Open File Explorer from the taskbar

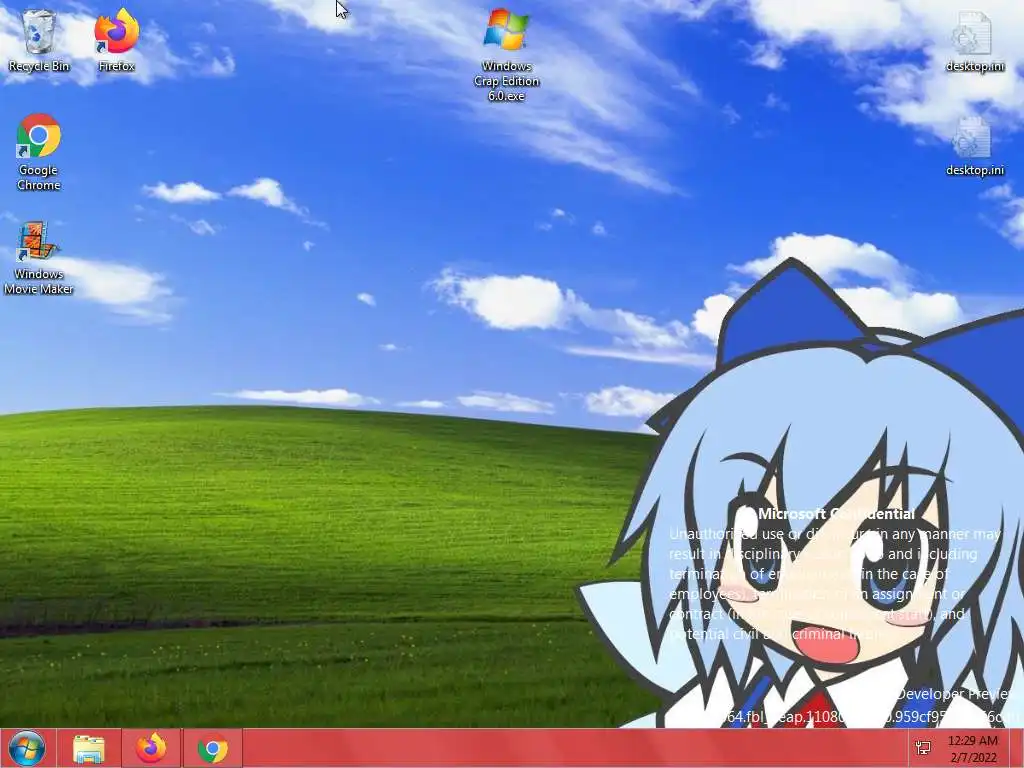pyautogui.click(x=89, y=749)
